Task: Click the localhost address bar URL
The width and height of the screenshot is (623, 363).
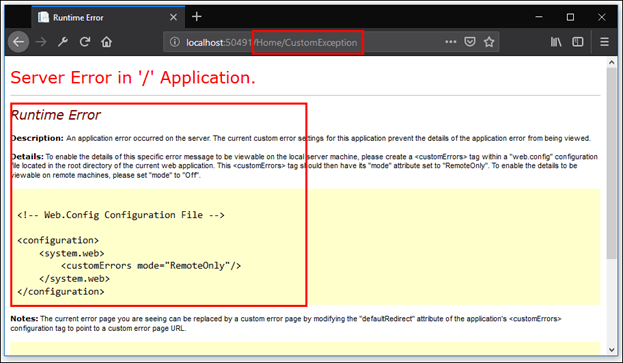Action: [272, 42]
